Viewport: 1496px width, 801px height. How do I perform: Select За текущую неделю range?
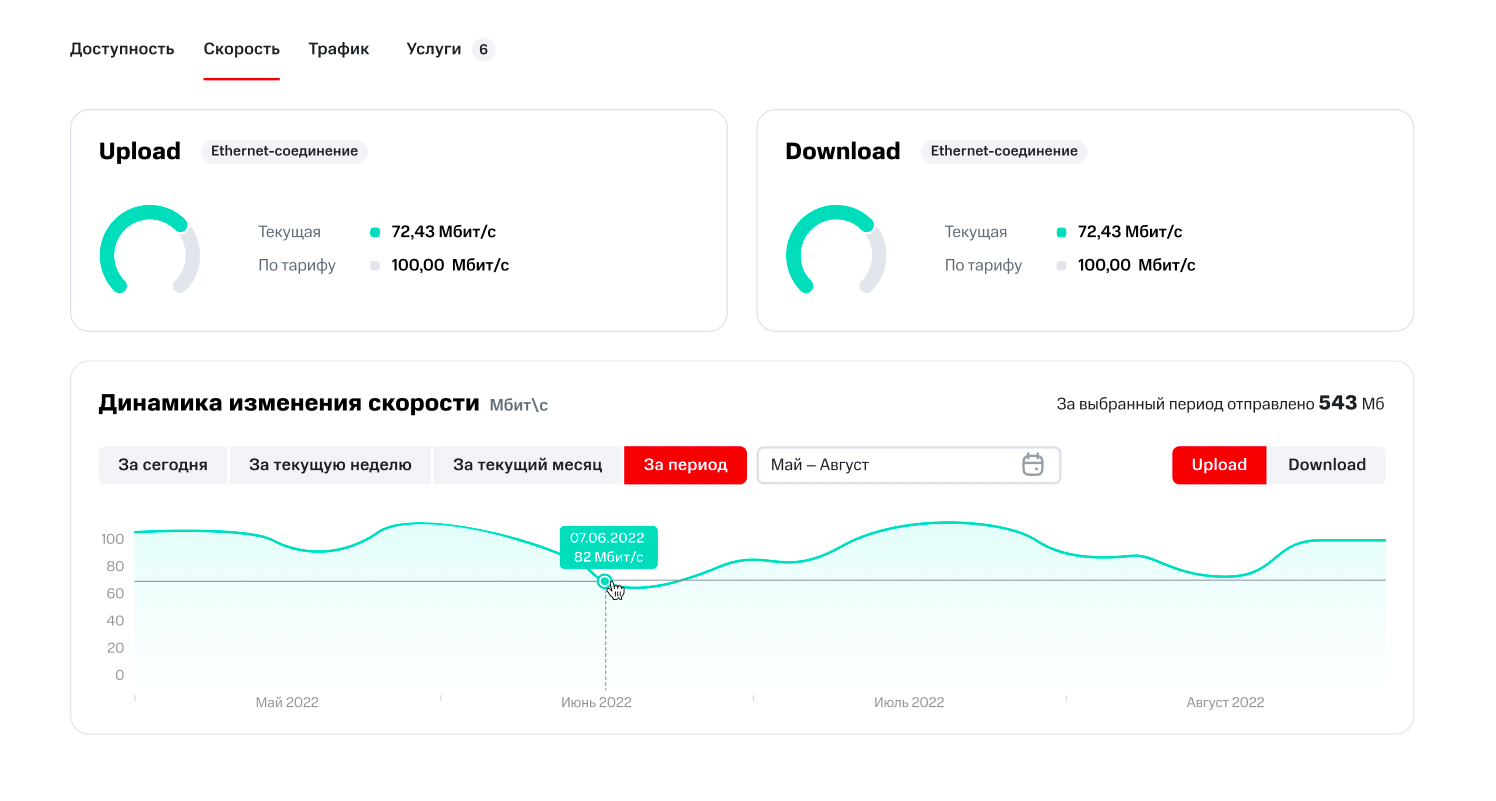coord(330,465)
